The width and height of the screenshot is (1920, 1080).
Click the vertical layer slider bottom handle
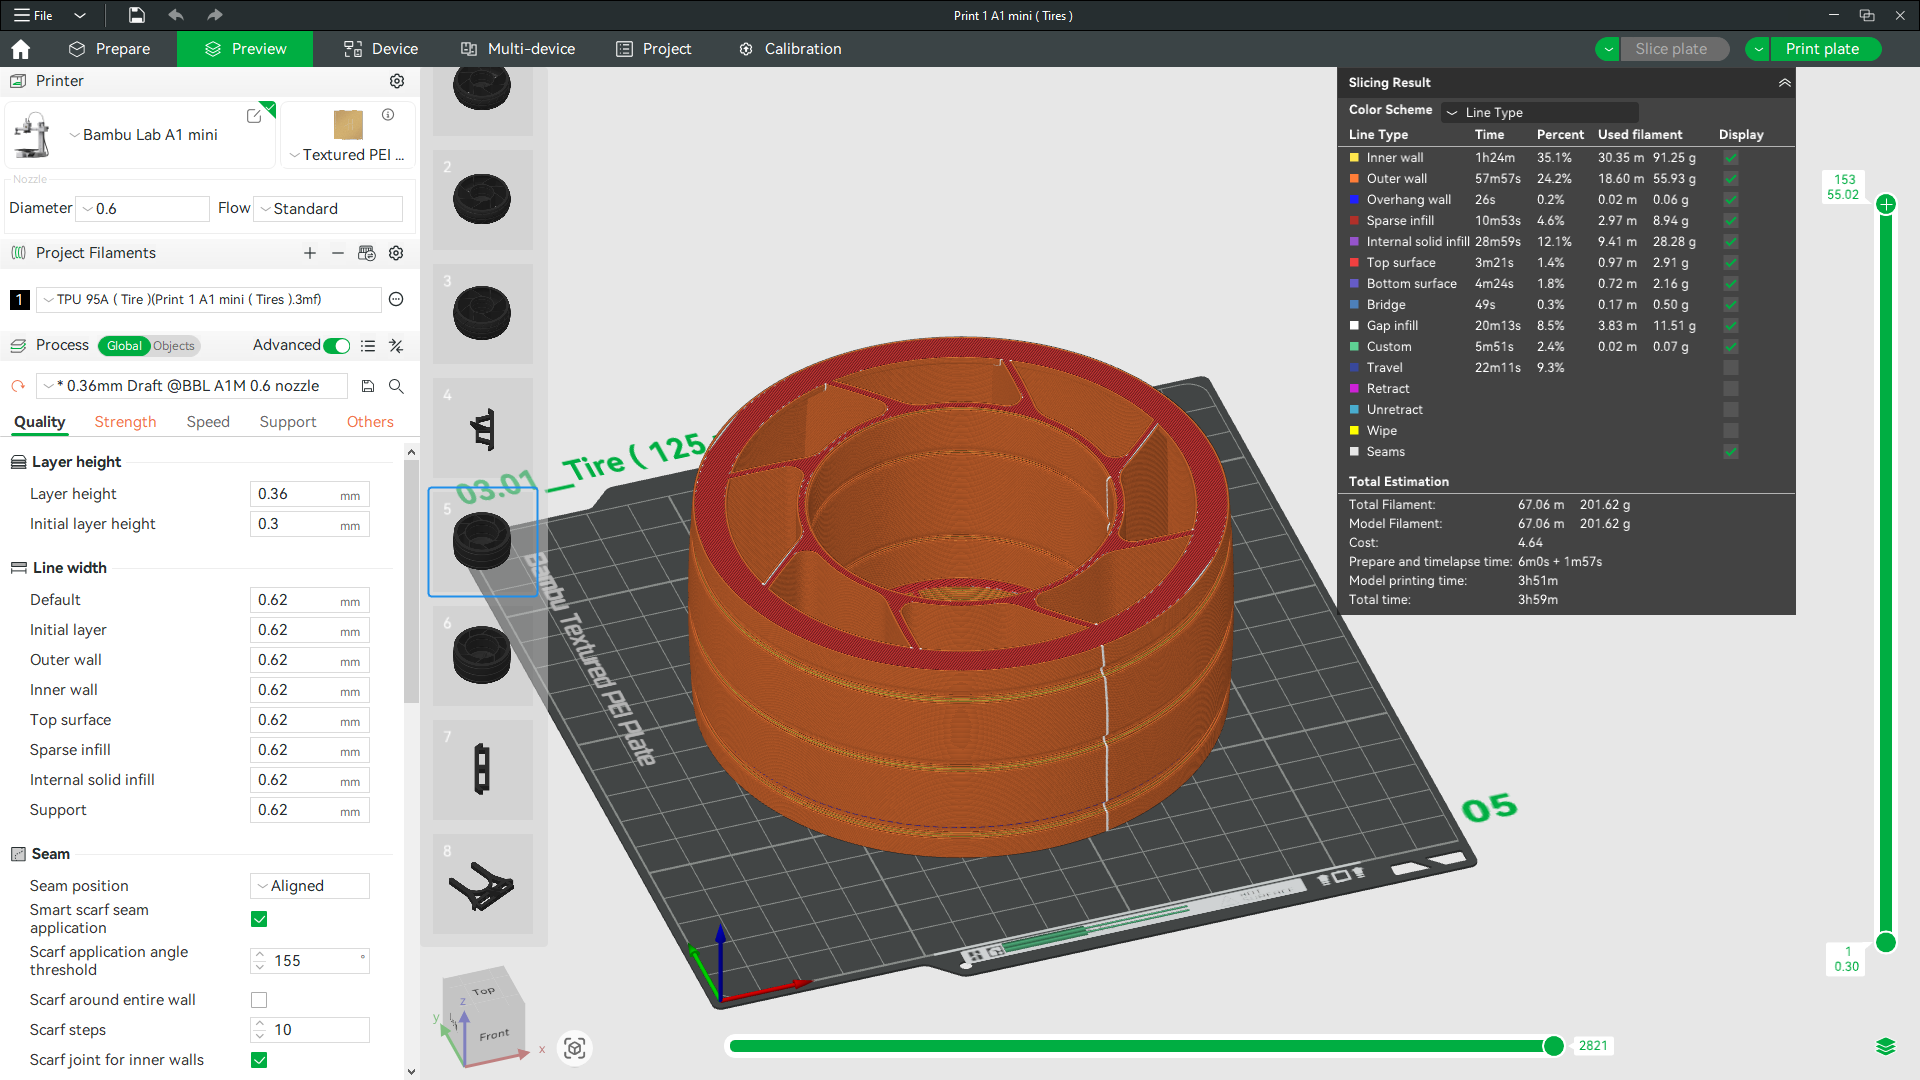[x=1886, y=942]
